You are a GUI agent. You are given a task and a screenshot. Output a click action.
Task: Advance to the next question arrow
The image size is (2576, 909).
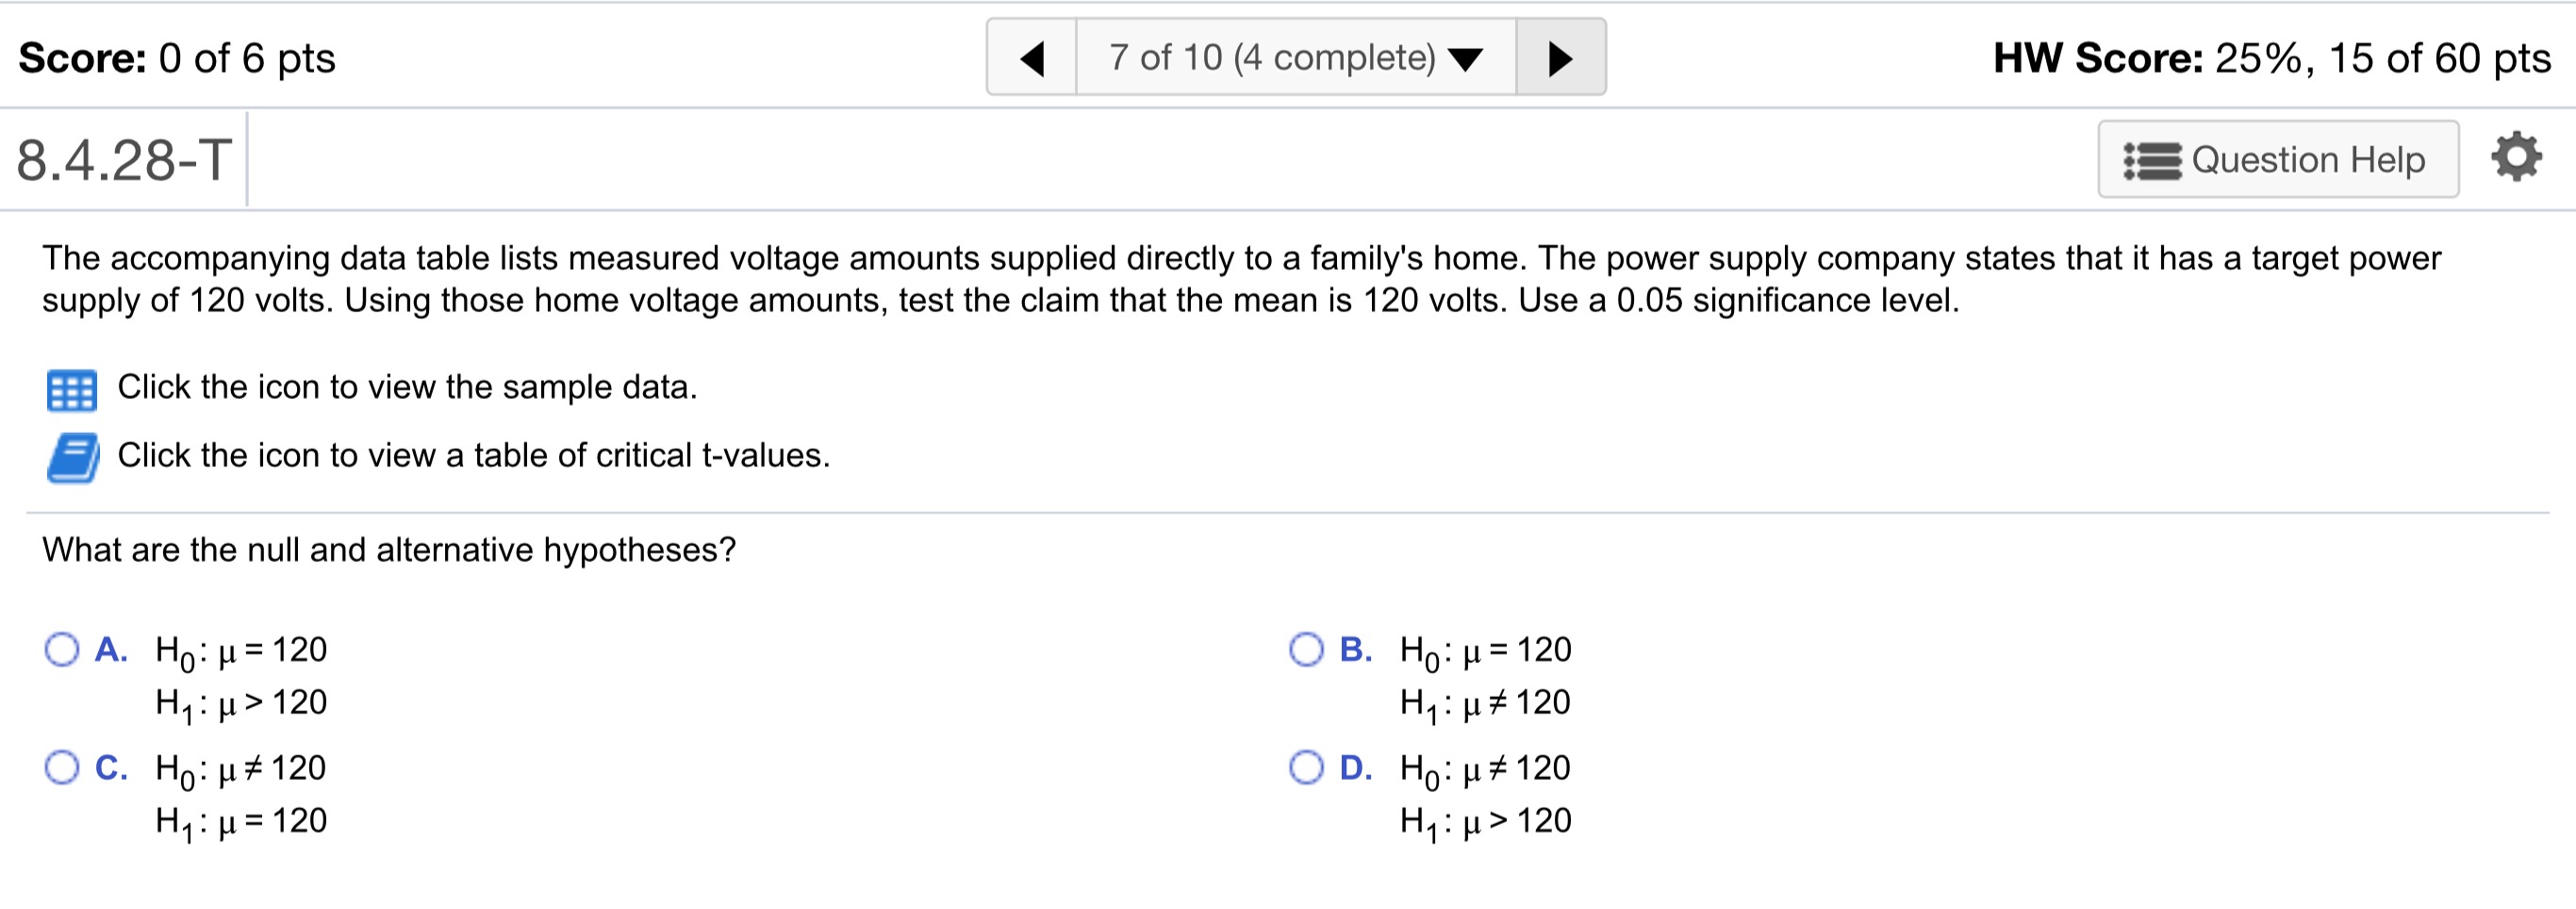pyautogui.click(x=1560, y=57)
